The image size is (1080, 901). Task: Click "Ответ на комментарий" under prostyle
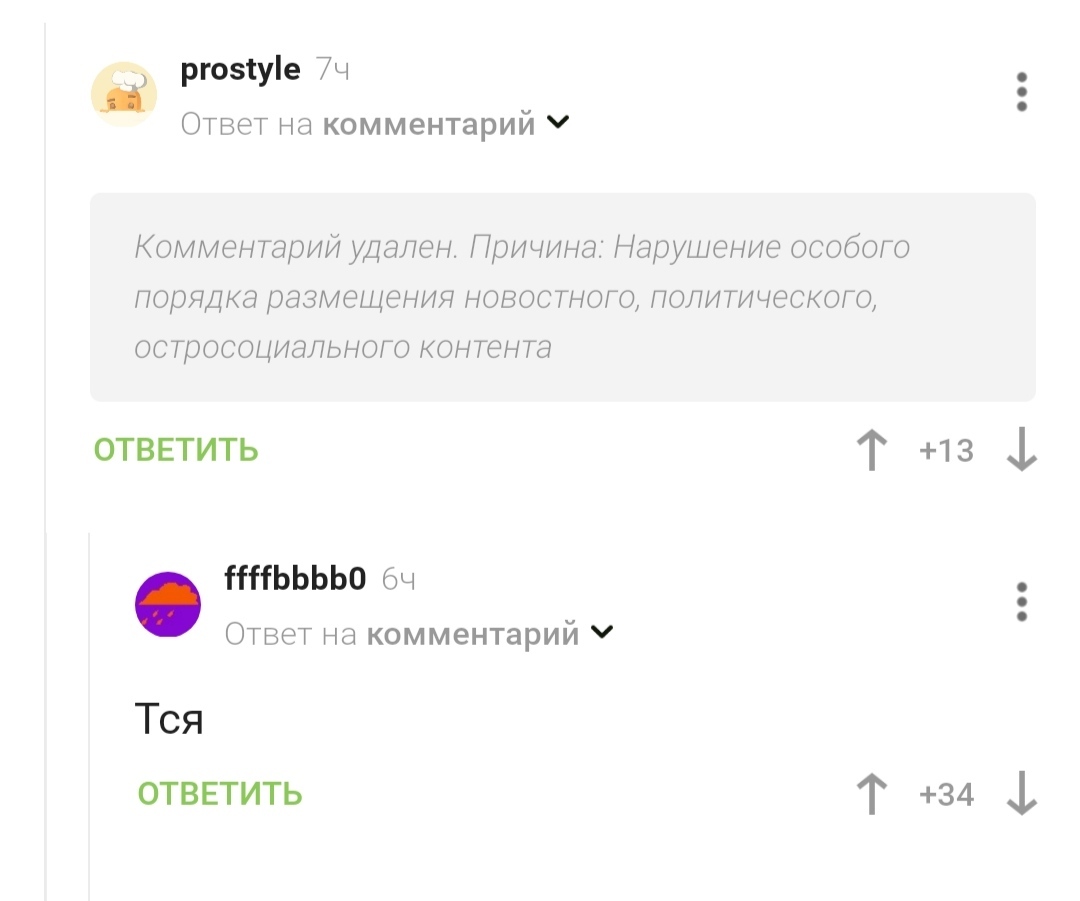pos(358,124)
